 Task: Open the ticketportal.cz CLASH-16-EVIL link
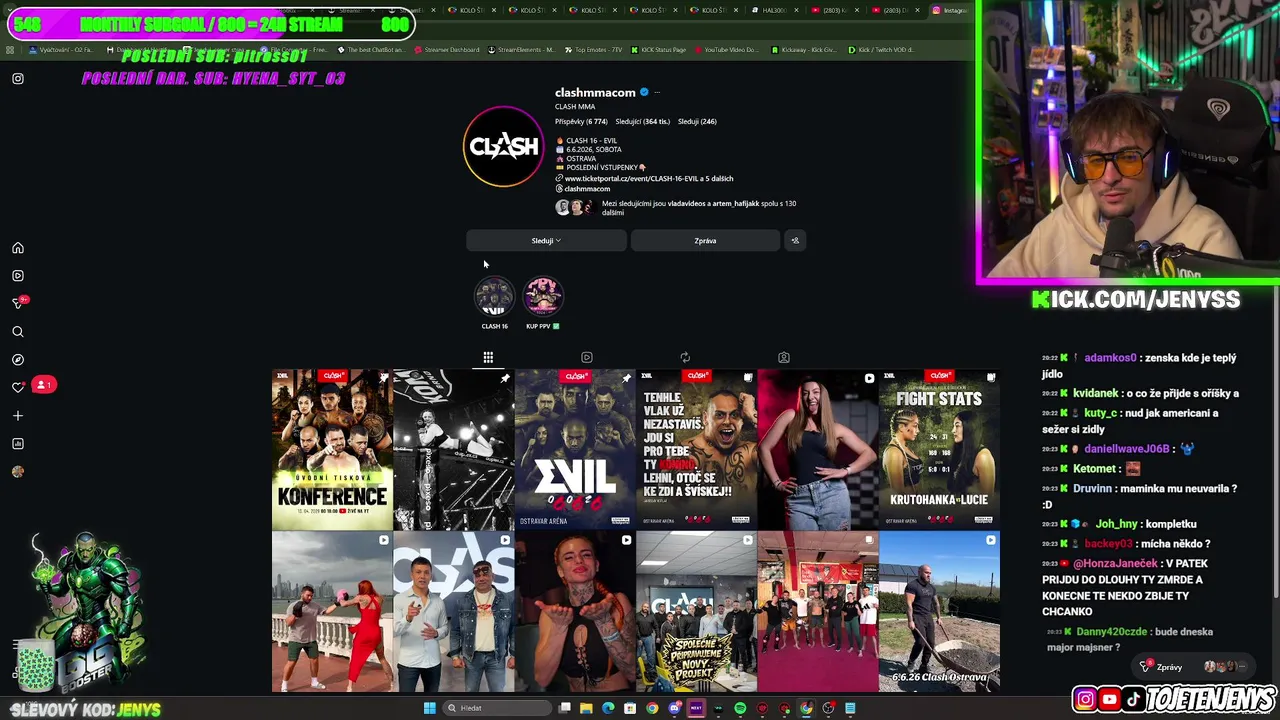[x=649, y=178]
